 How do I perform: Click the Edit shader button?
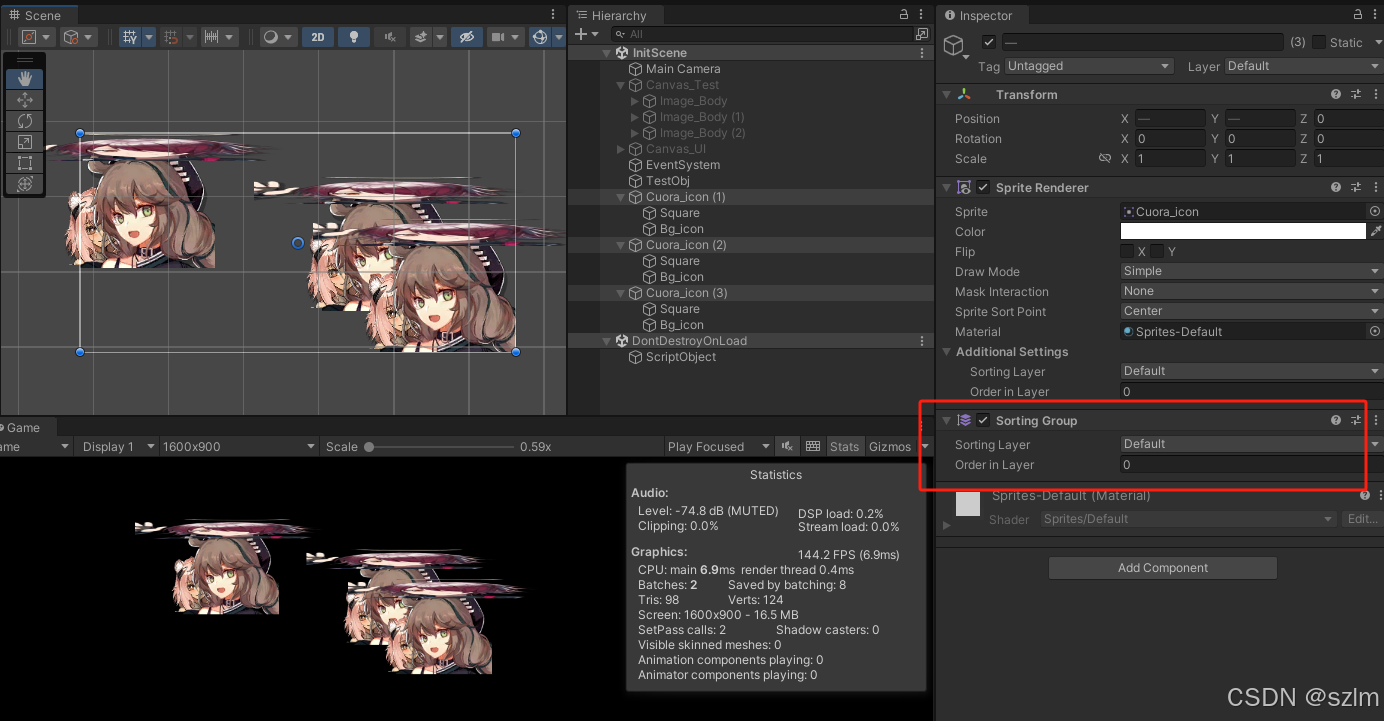click(x=1361, y=519)
